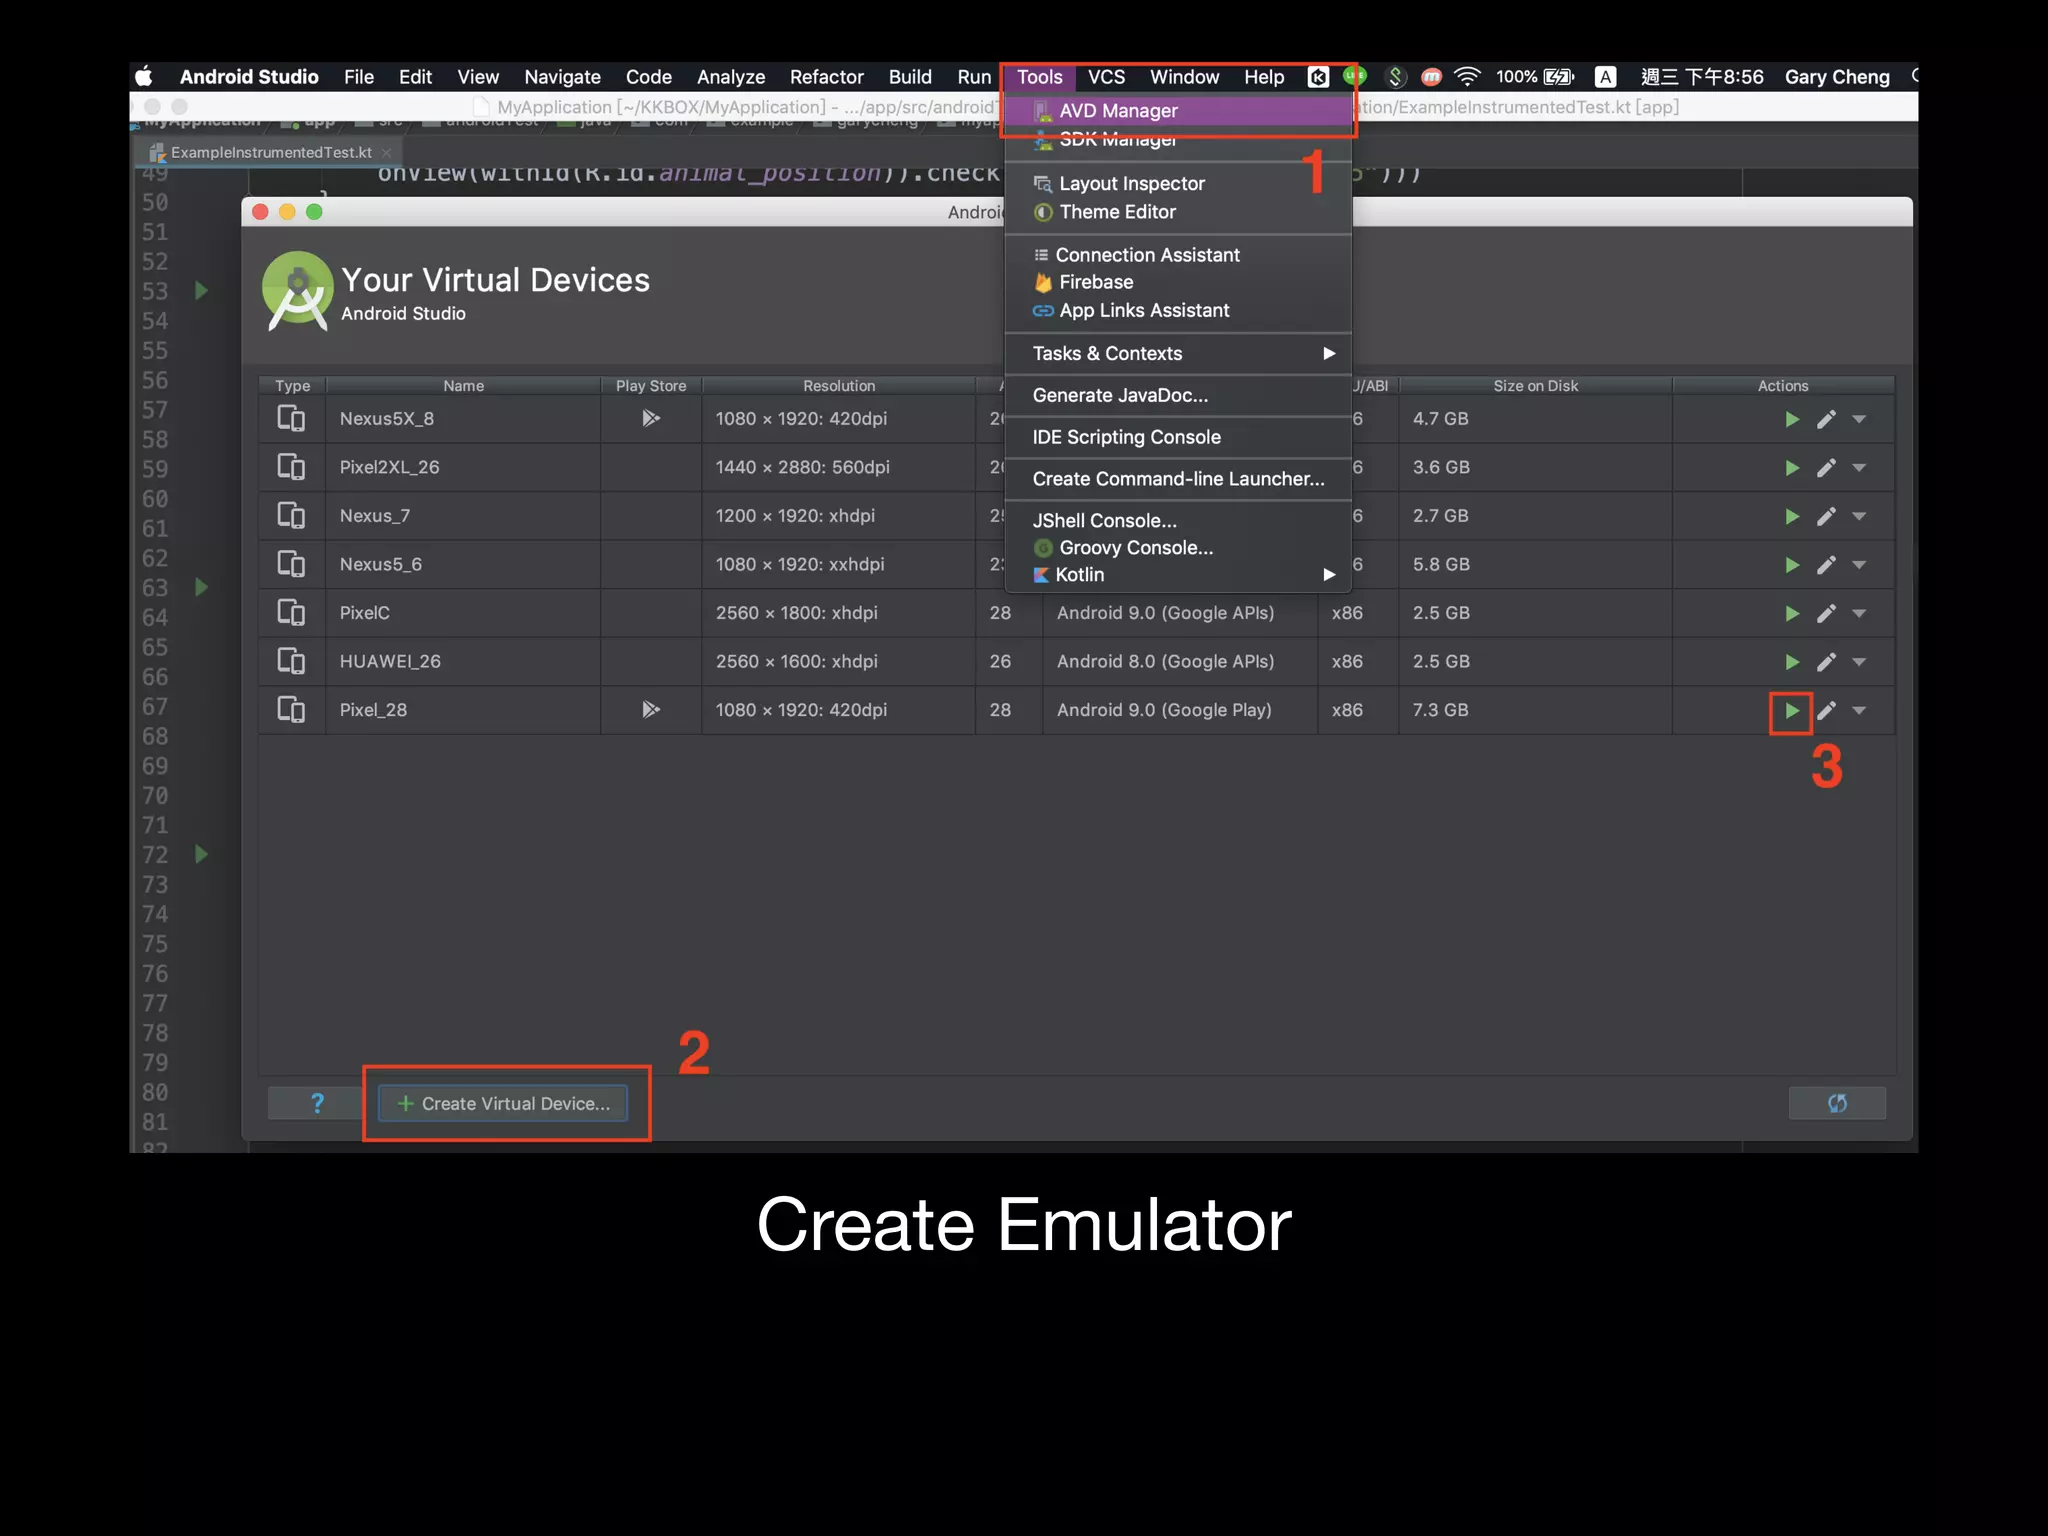Click the run gutter arrow at line 63

pos(201,587)
